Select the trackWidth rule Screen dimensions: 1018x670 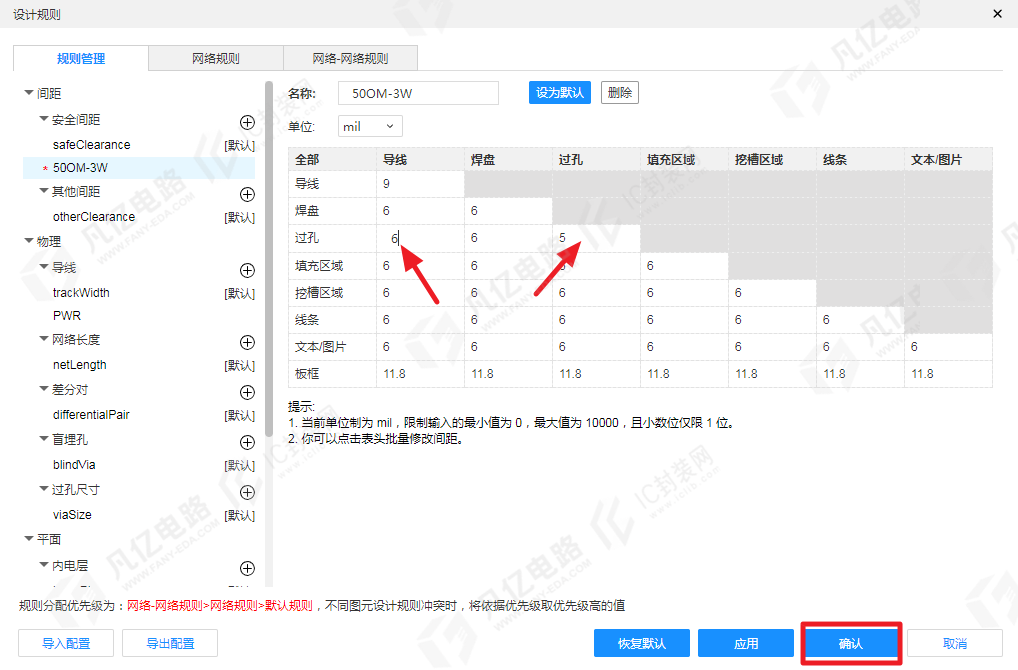(81, 293)
